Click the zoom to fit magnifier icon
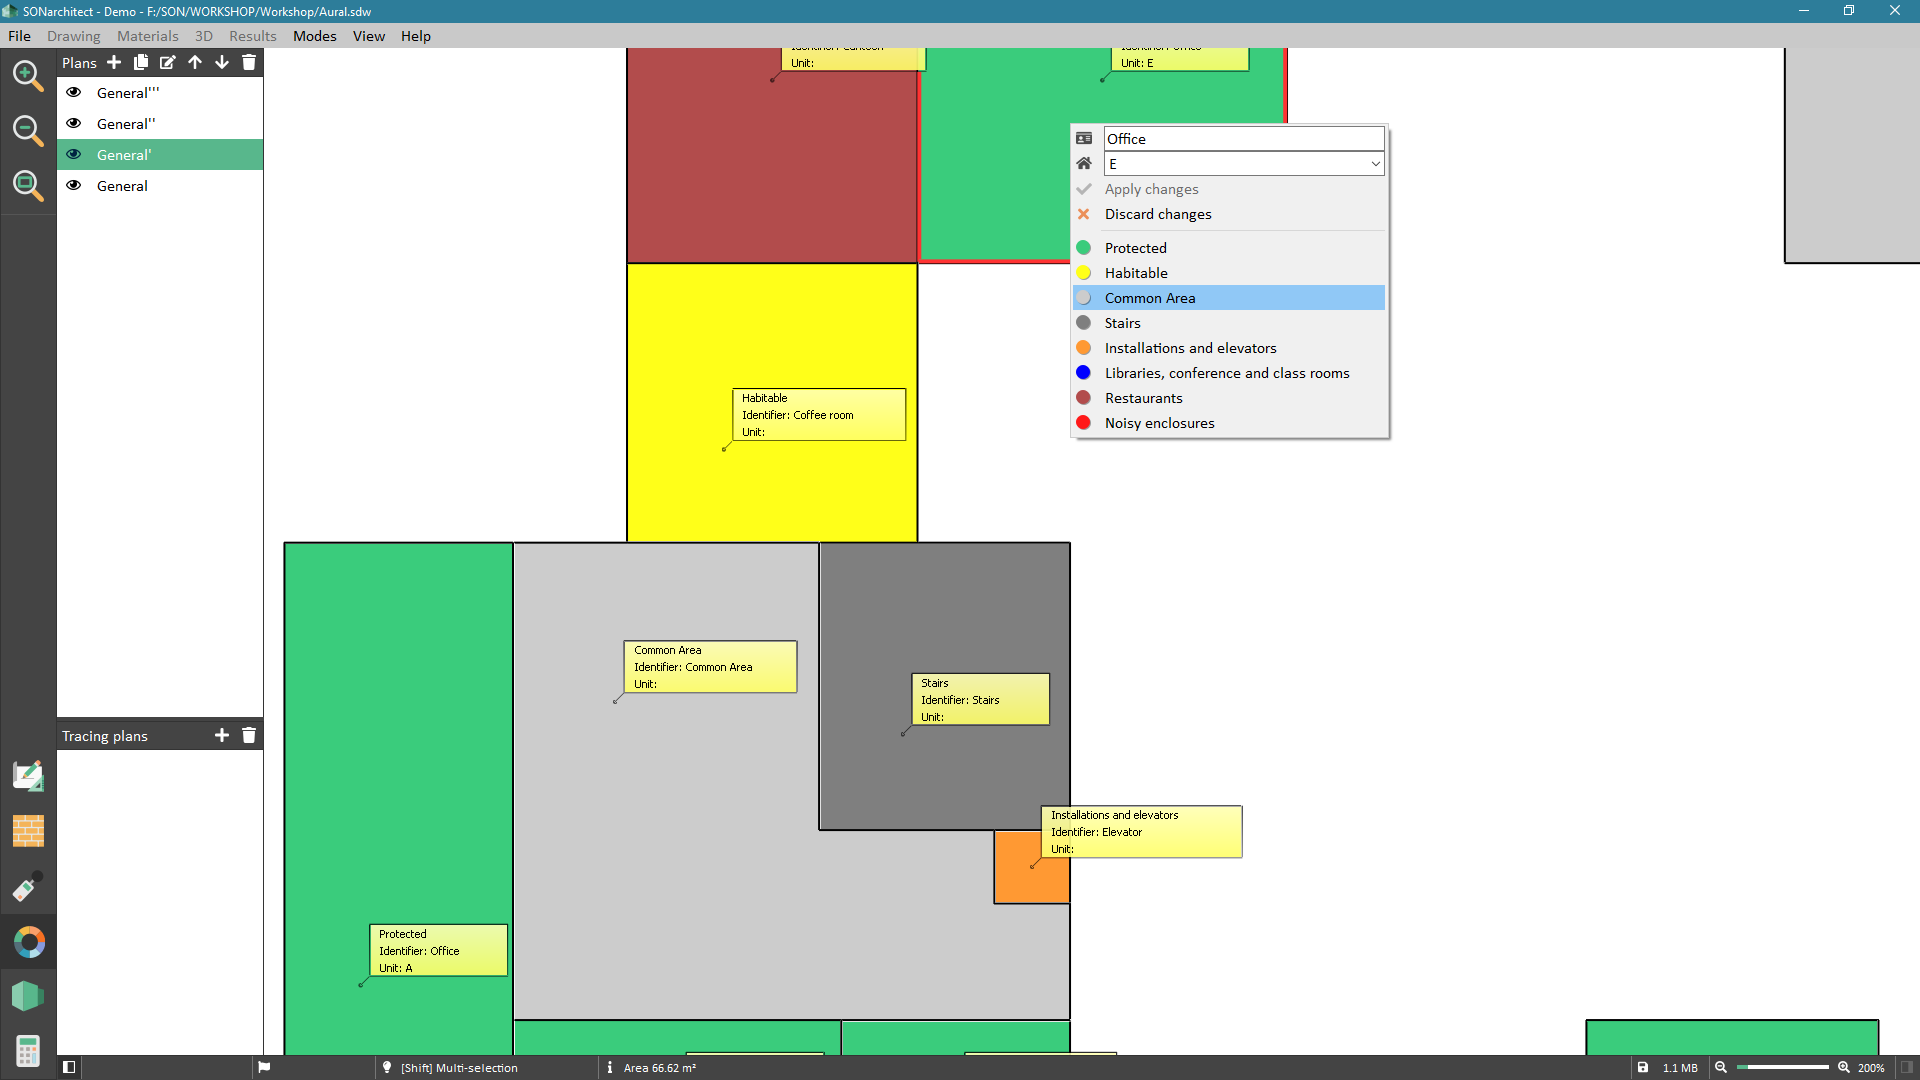 pos(27,185)
